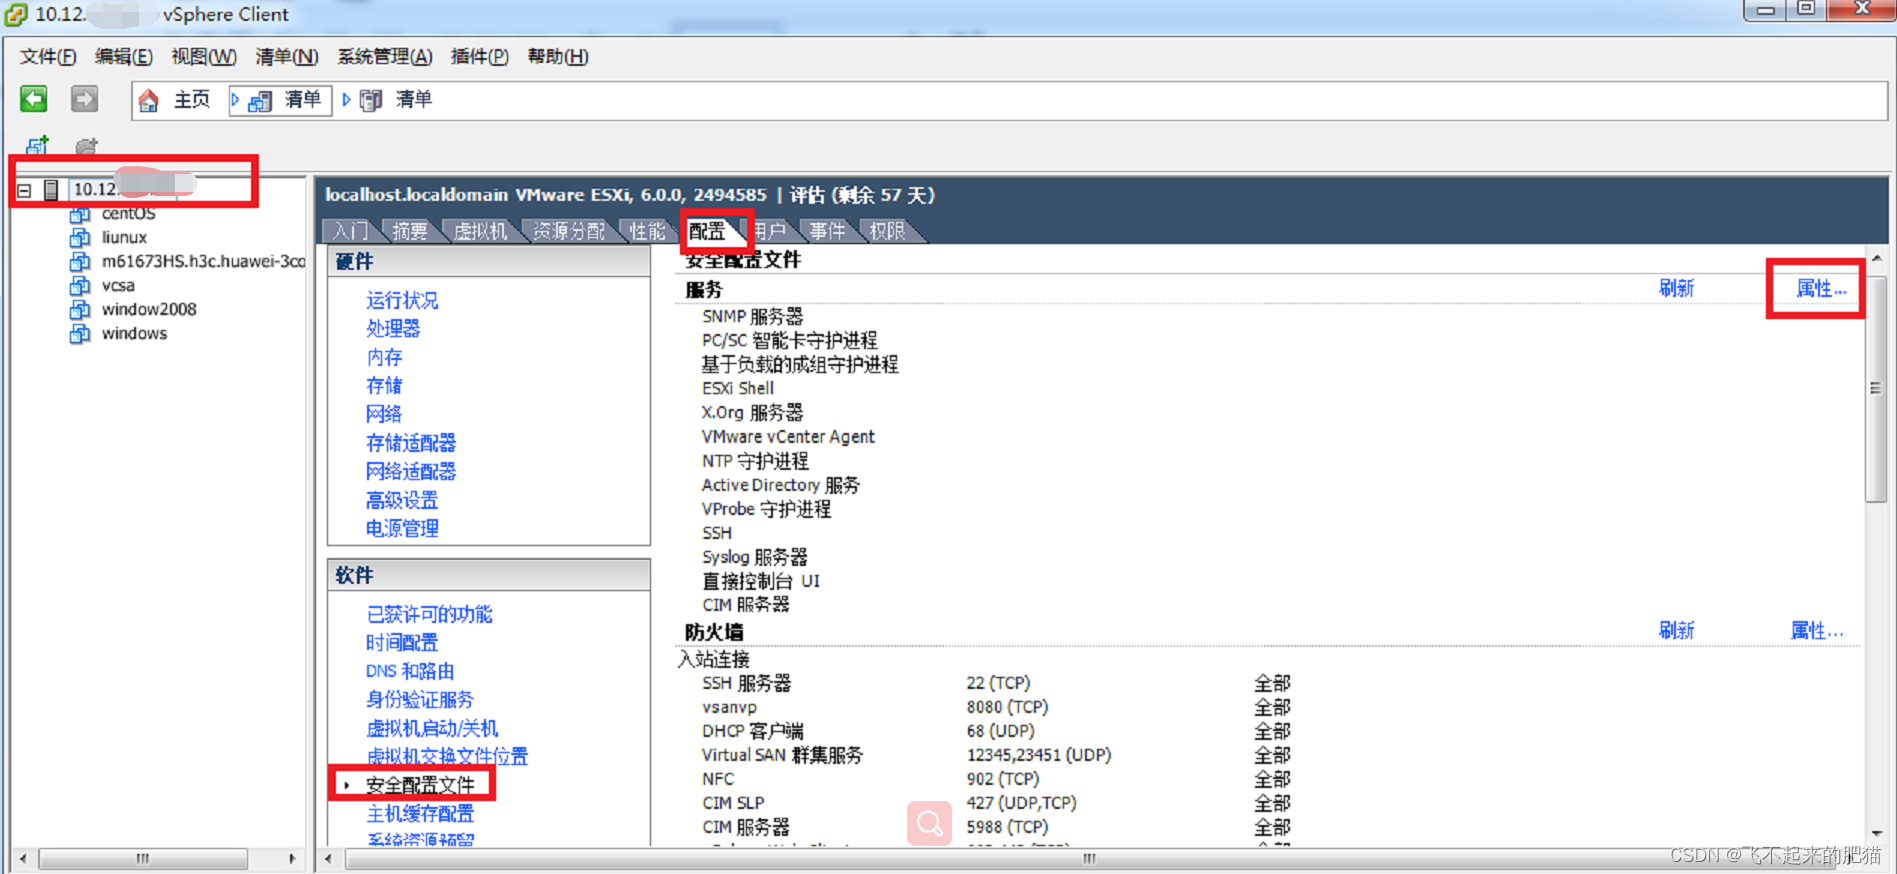
Task: Click the greyed toolbar icon beside new VM
Action: coord(87,146)
